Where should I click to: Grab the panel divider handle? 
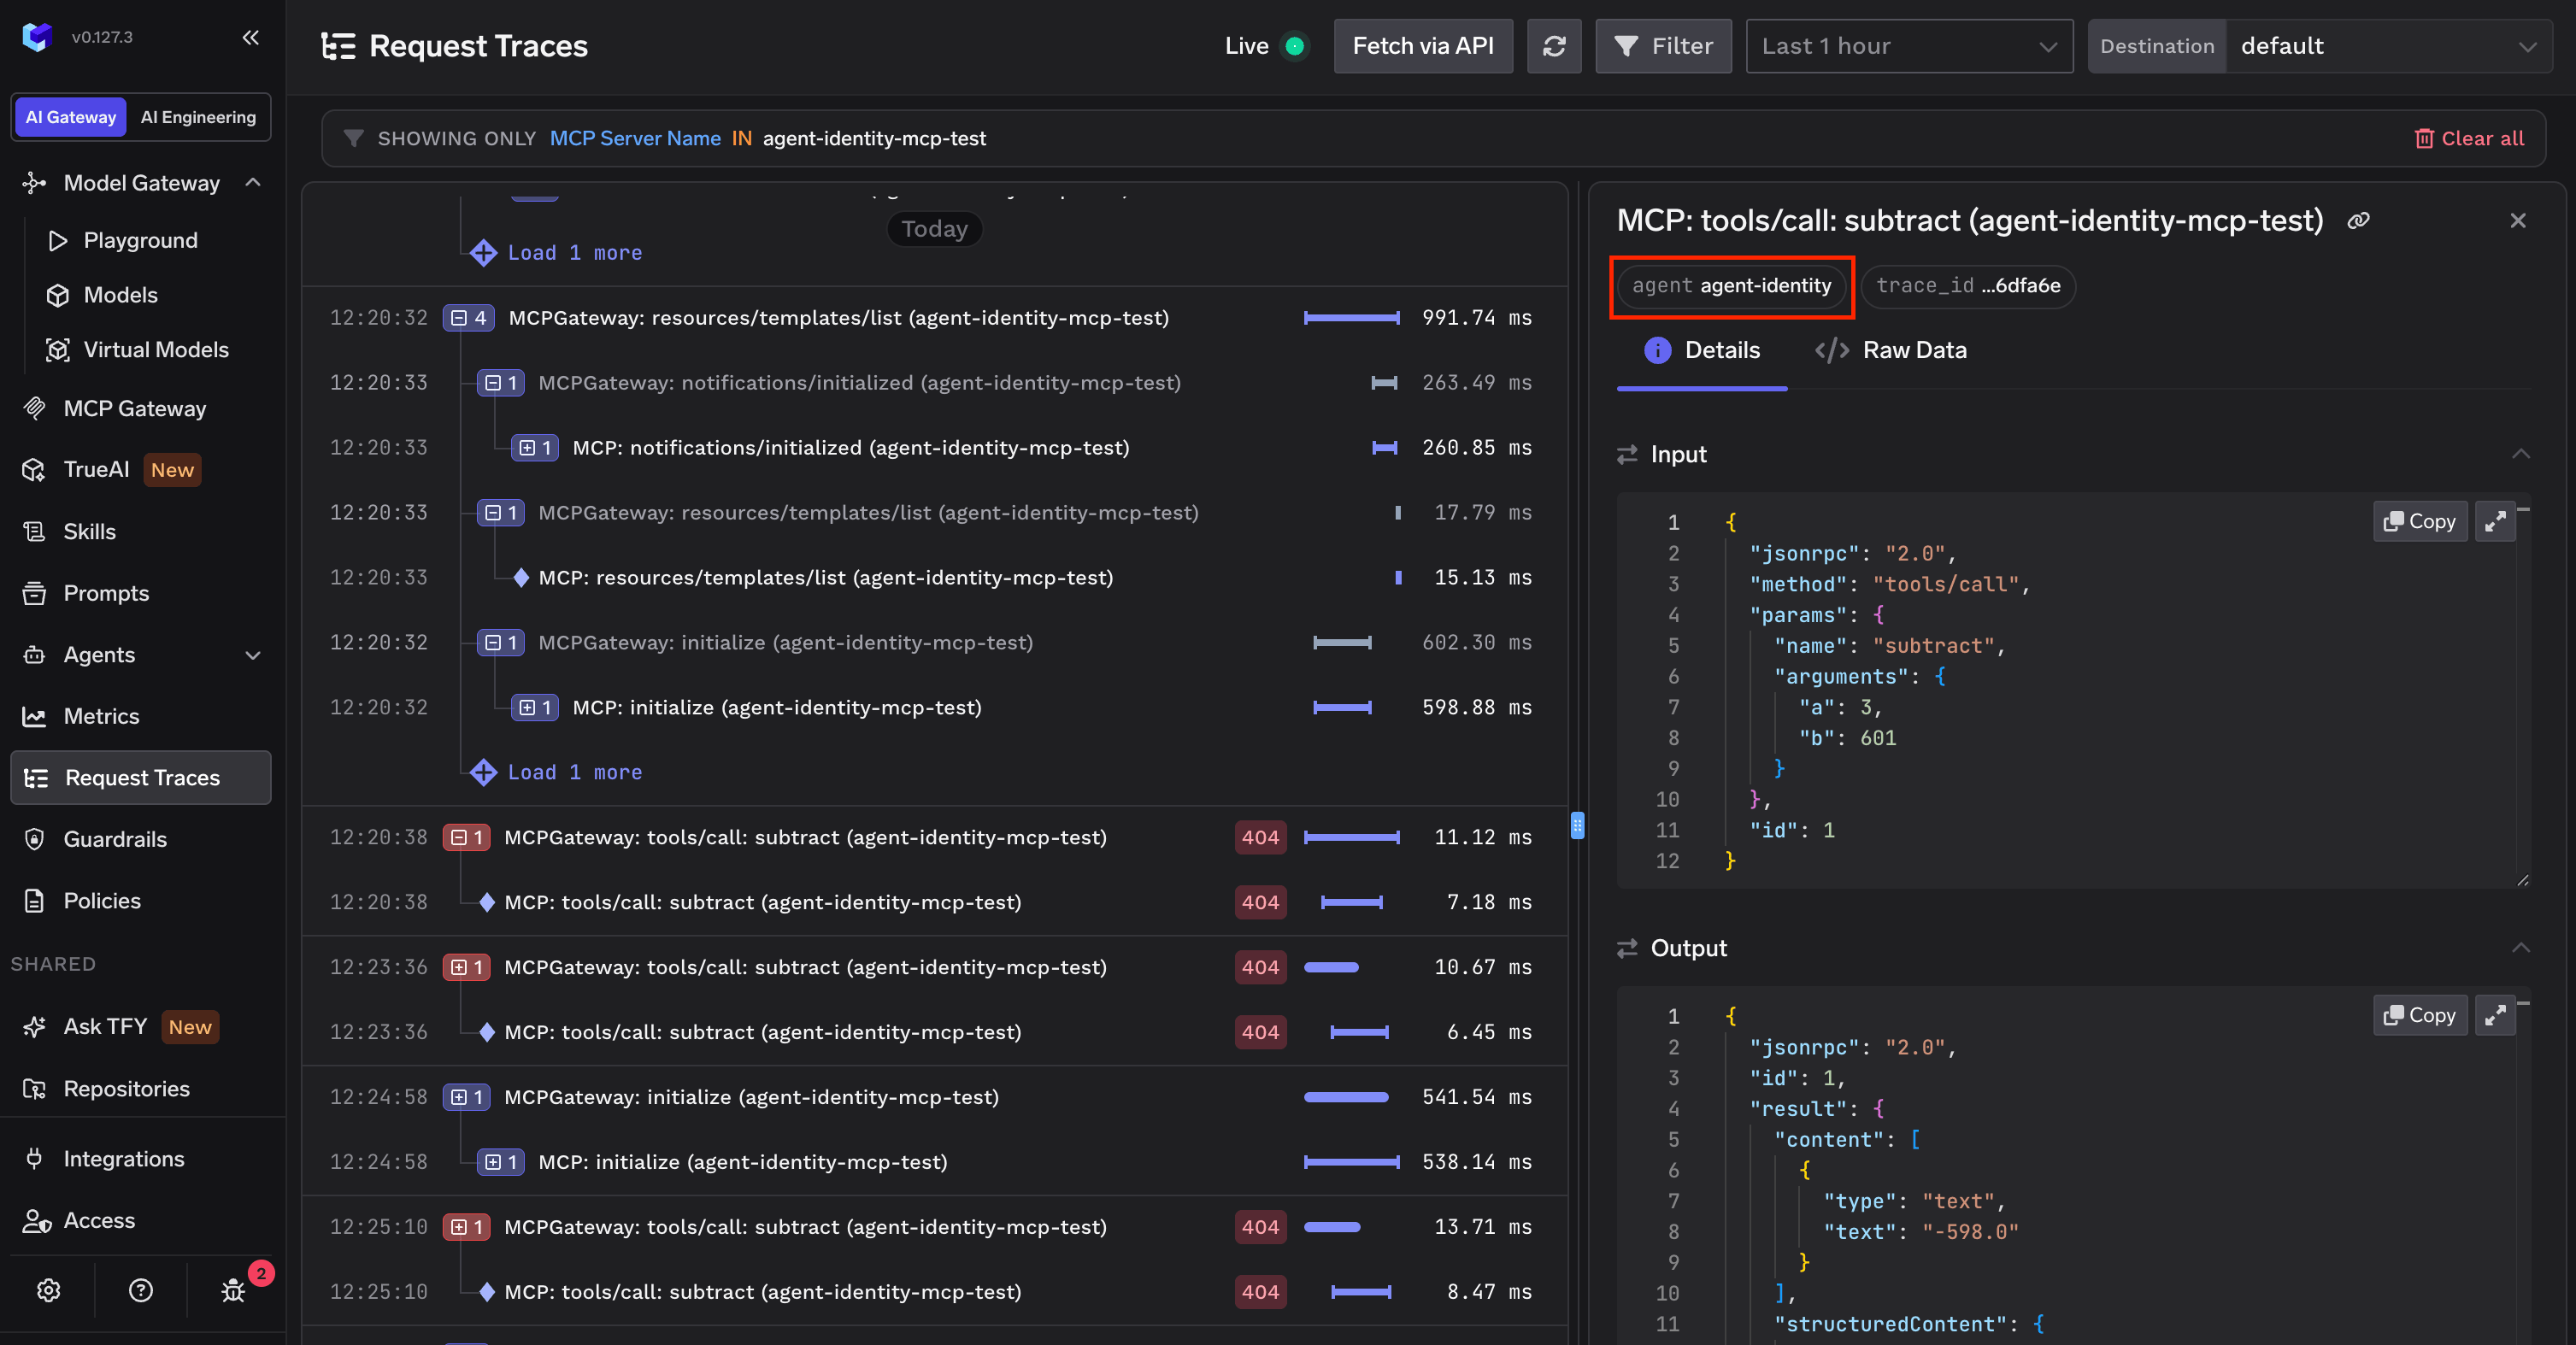[x=1577, y=825]
